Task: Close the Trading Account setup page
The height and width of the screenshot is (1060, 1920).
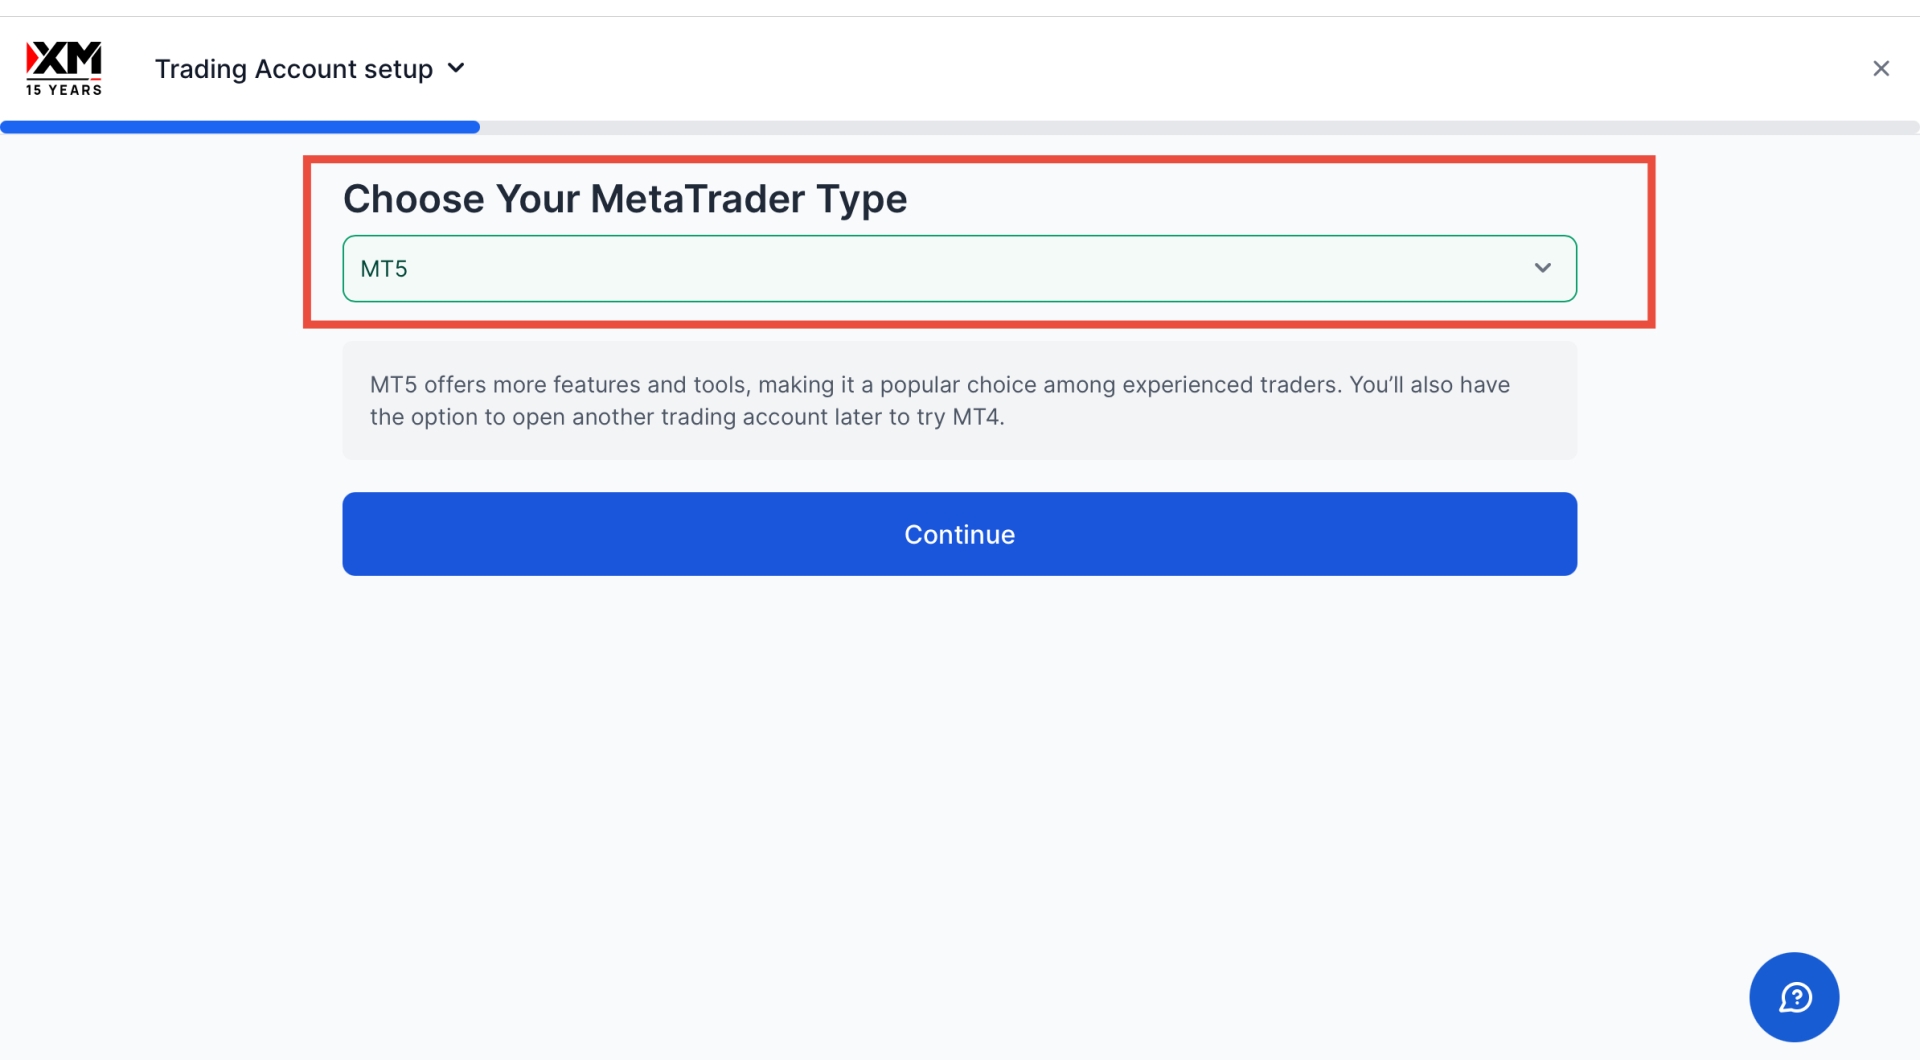Action: point(1880,68)
